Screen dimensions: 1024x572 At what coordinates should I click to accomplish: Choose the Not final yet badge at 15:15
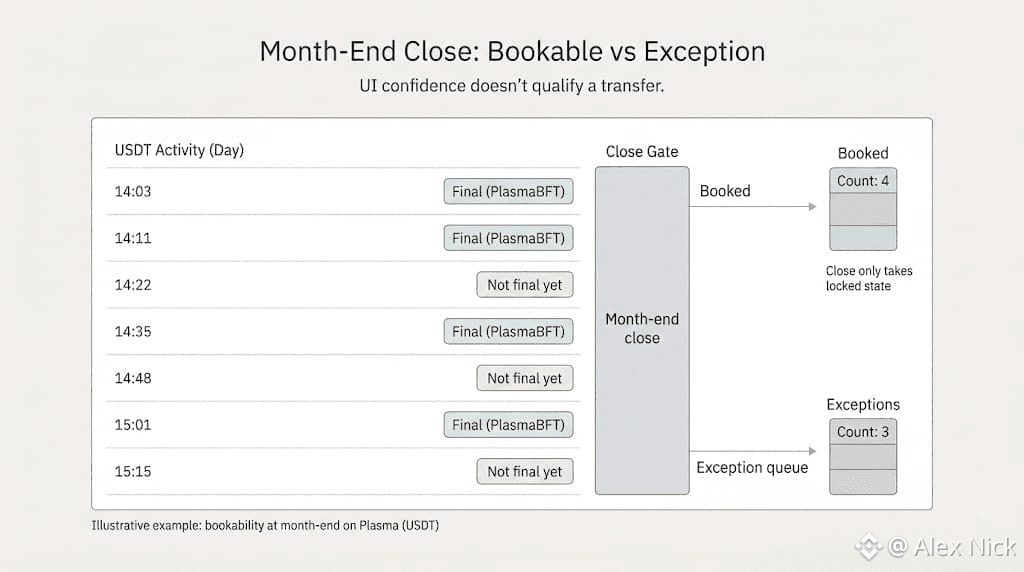click(525, 472)
